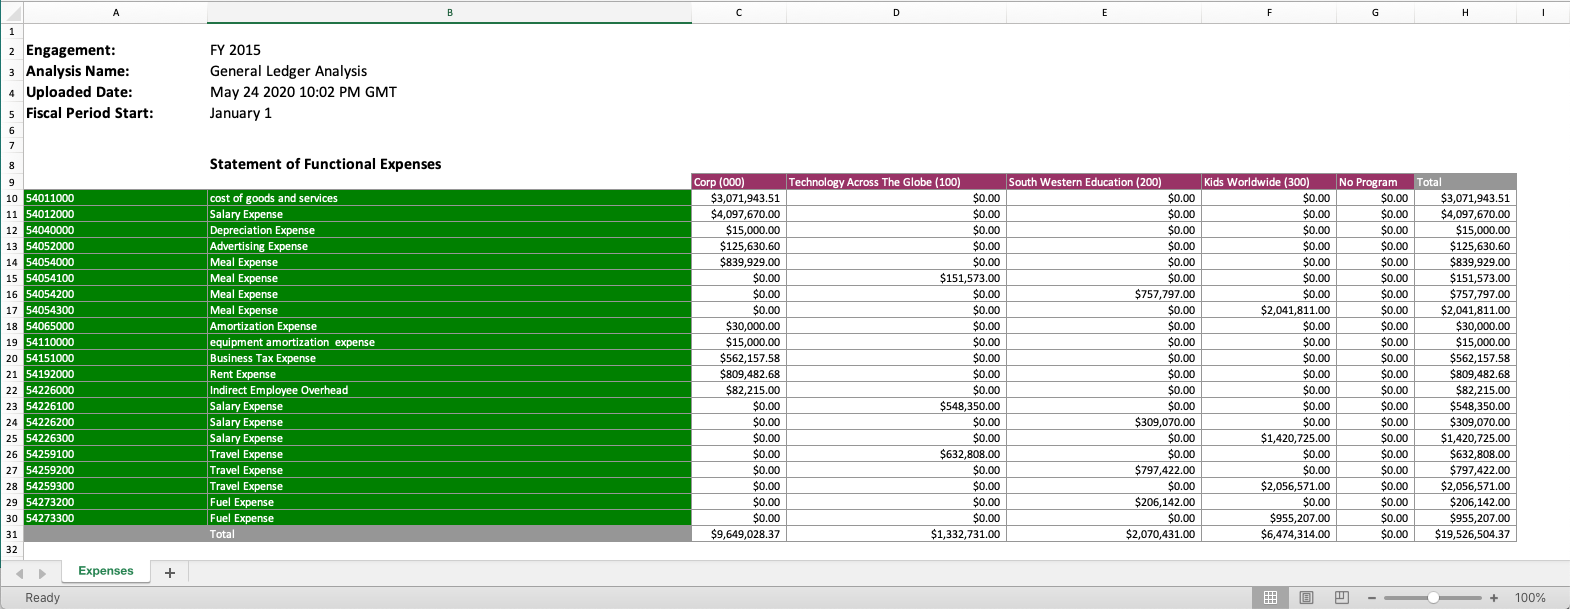Click the FY 2015 cell

point(235,50)
